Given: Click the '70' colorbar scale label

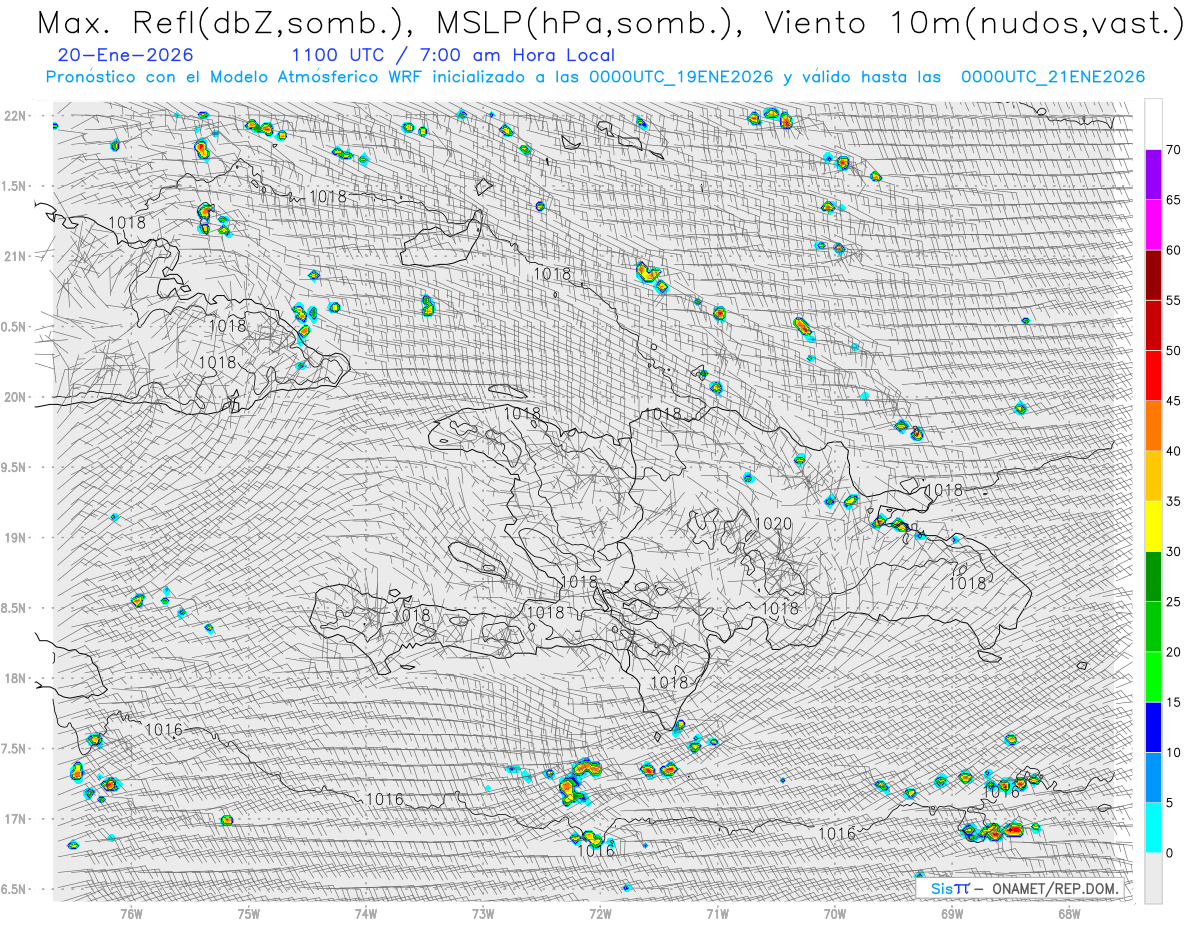Looking at the screenshot, I should pyautogui.click(x=1174, y=150).
